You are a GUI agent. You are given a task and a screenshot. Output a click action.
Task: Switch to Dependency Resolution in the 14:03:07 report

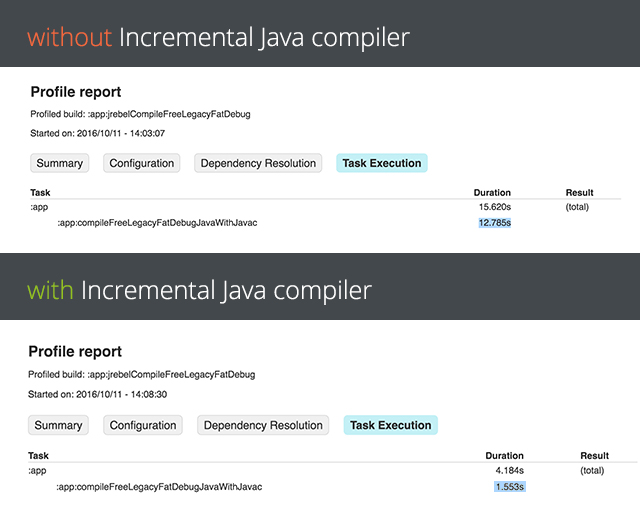259,163
